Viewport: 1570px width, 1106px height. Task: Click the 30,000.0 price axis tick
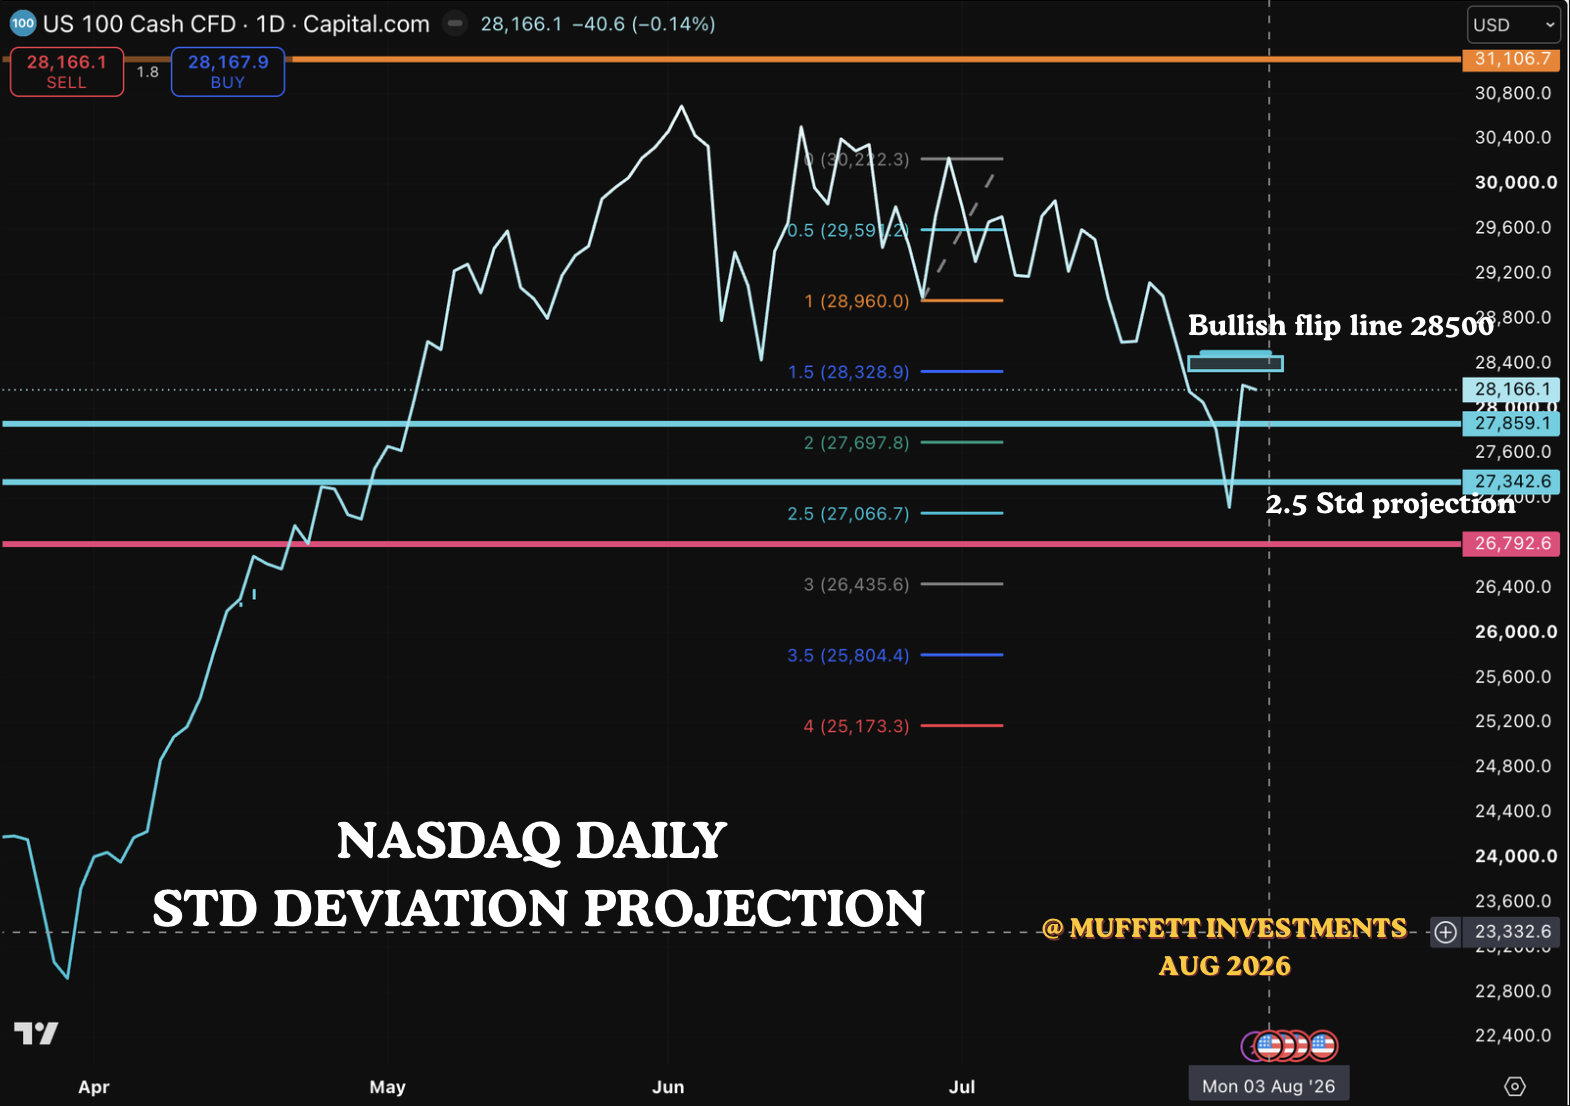click(1516, 183)
